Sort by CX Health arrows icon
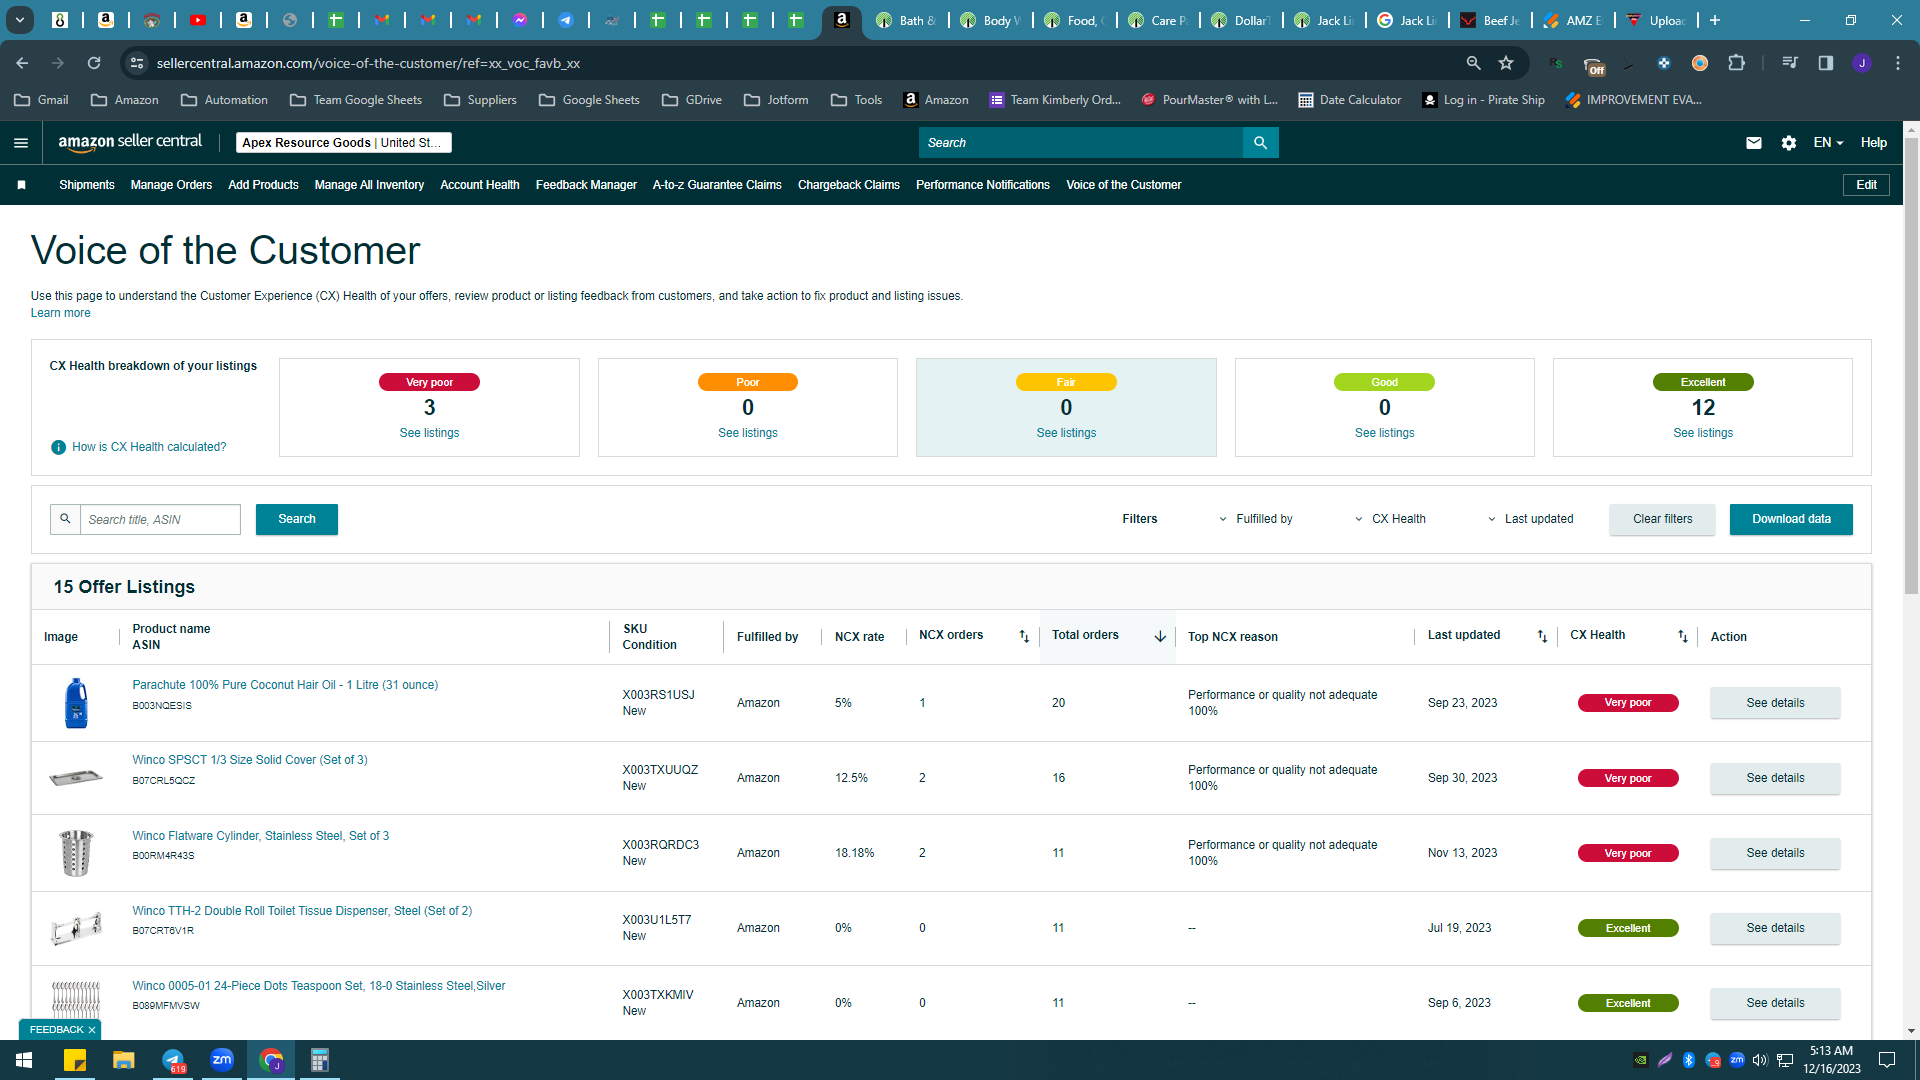 pyautogui.click(x=1683, y=636)
